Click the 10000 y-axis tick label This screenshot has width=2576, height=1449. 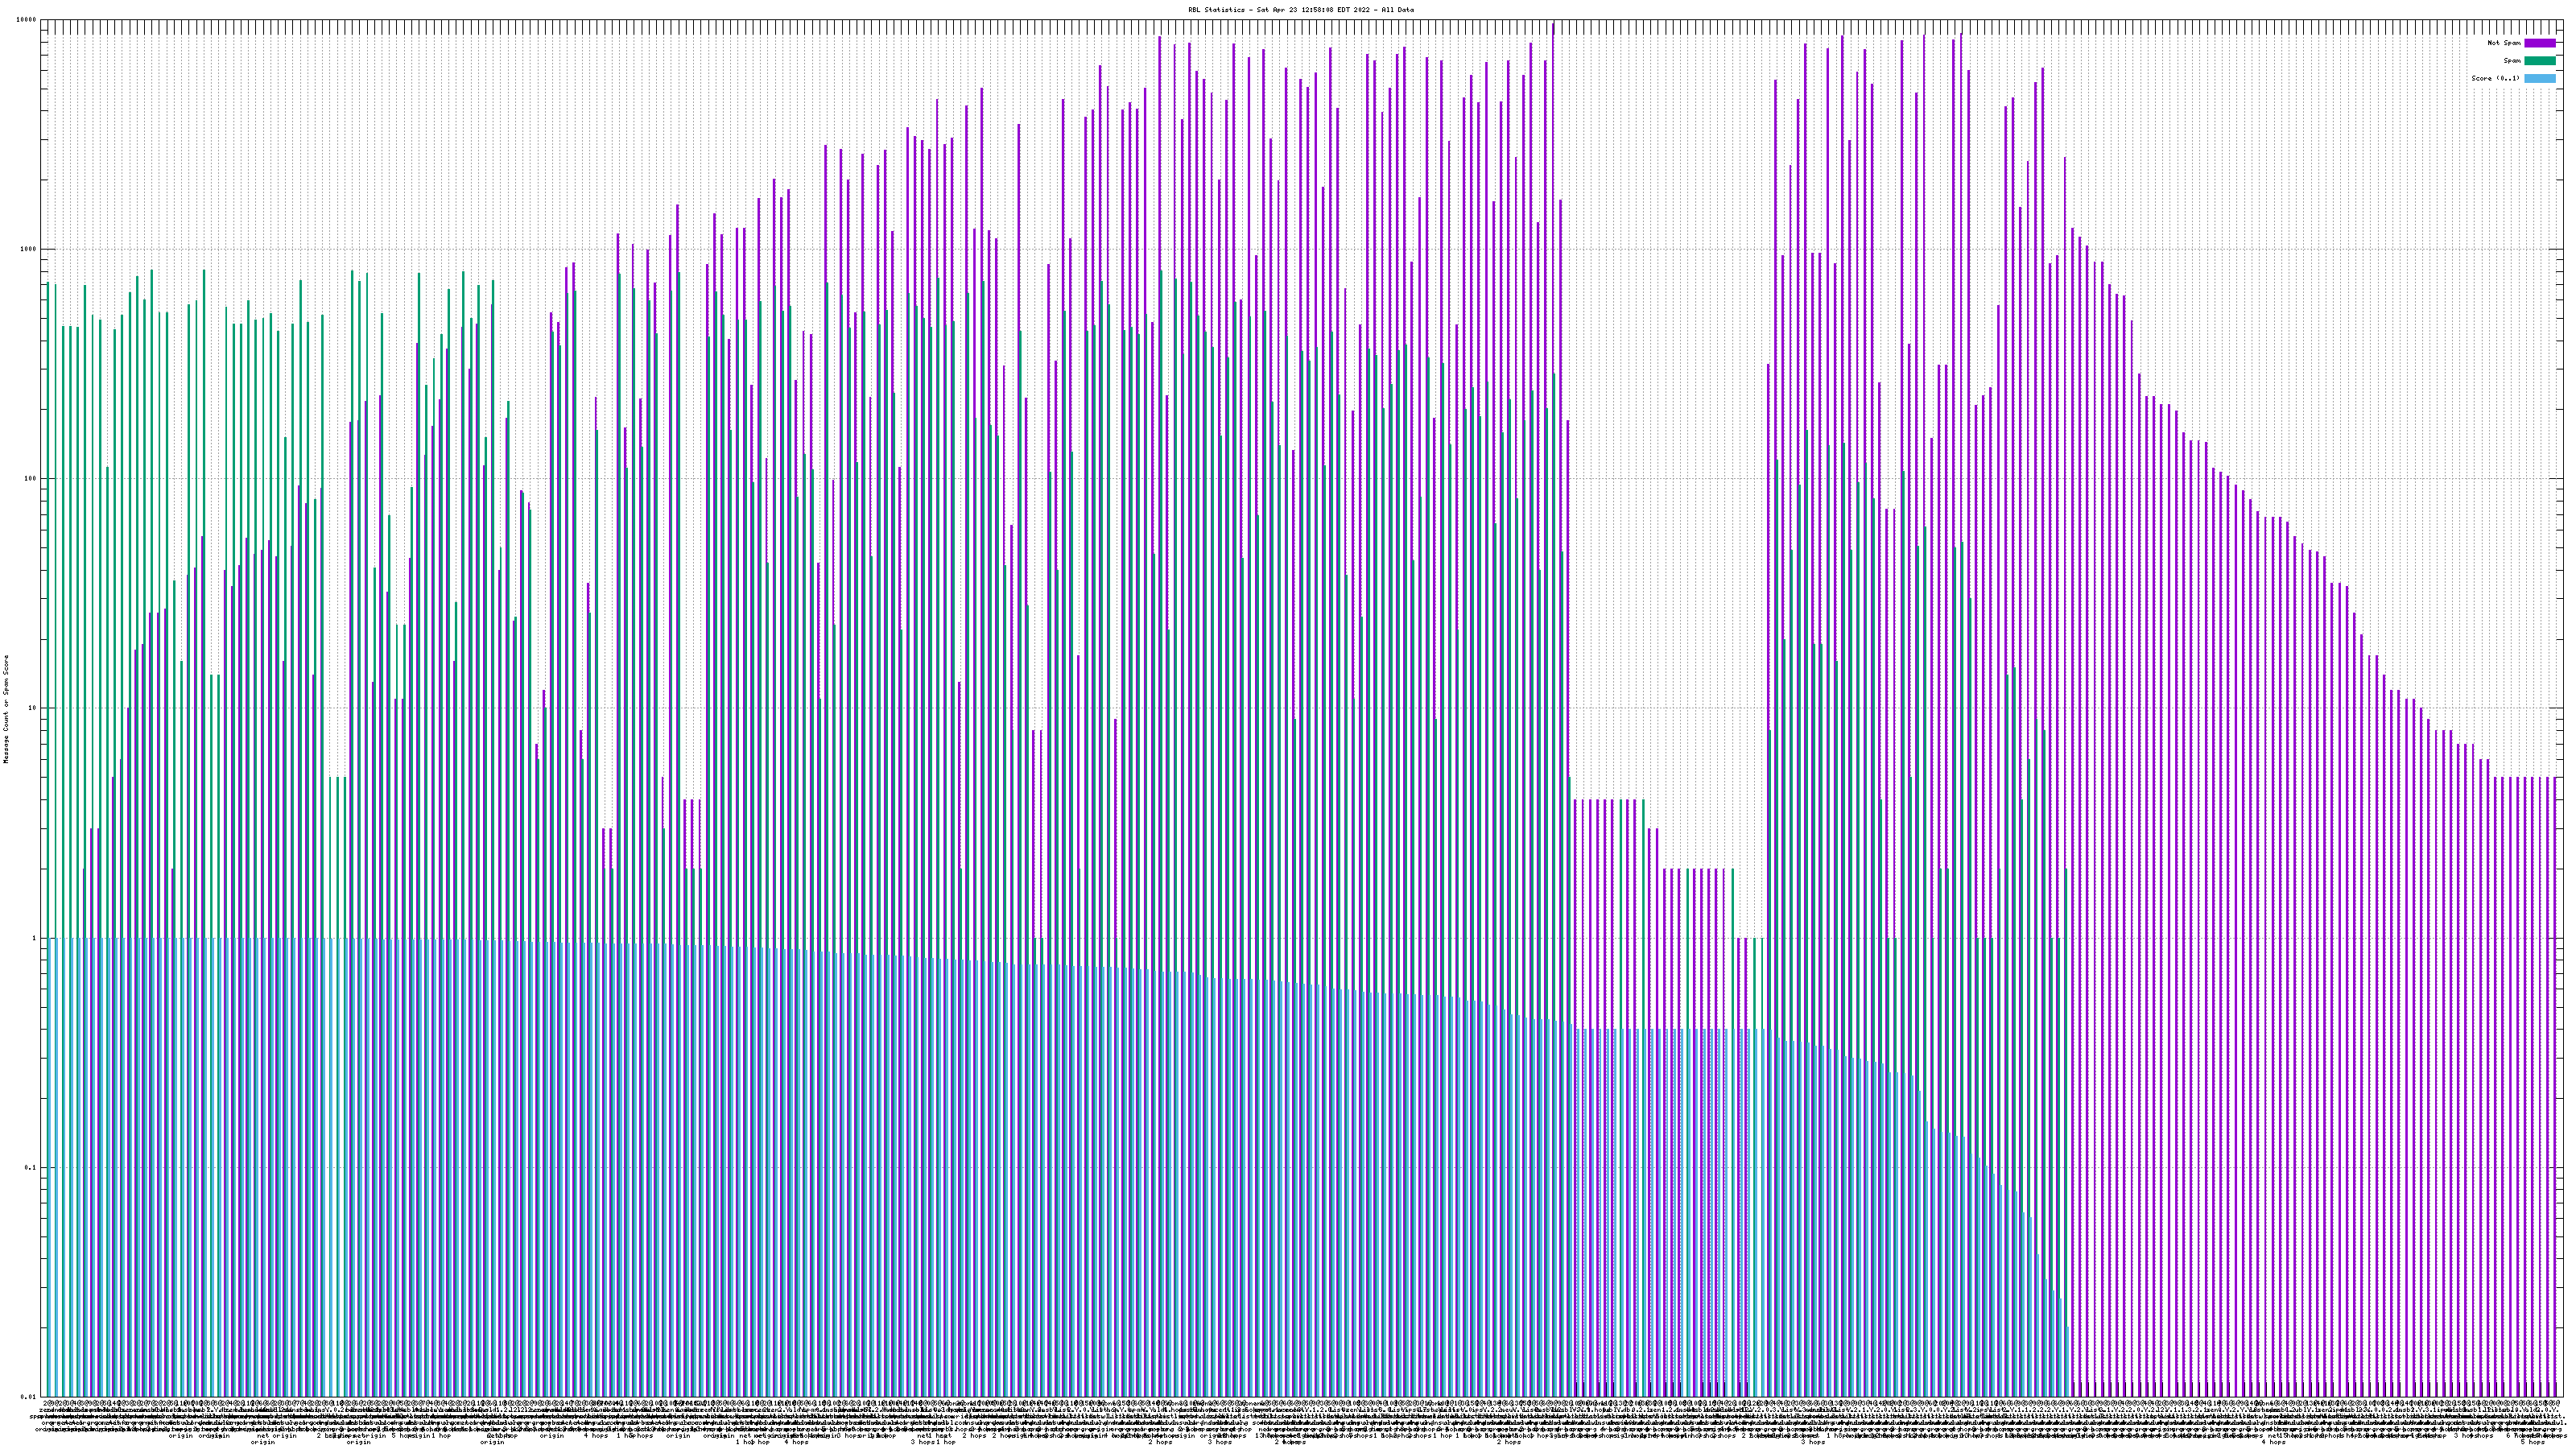(27, 20)
